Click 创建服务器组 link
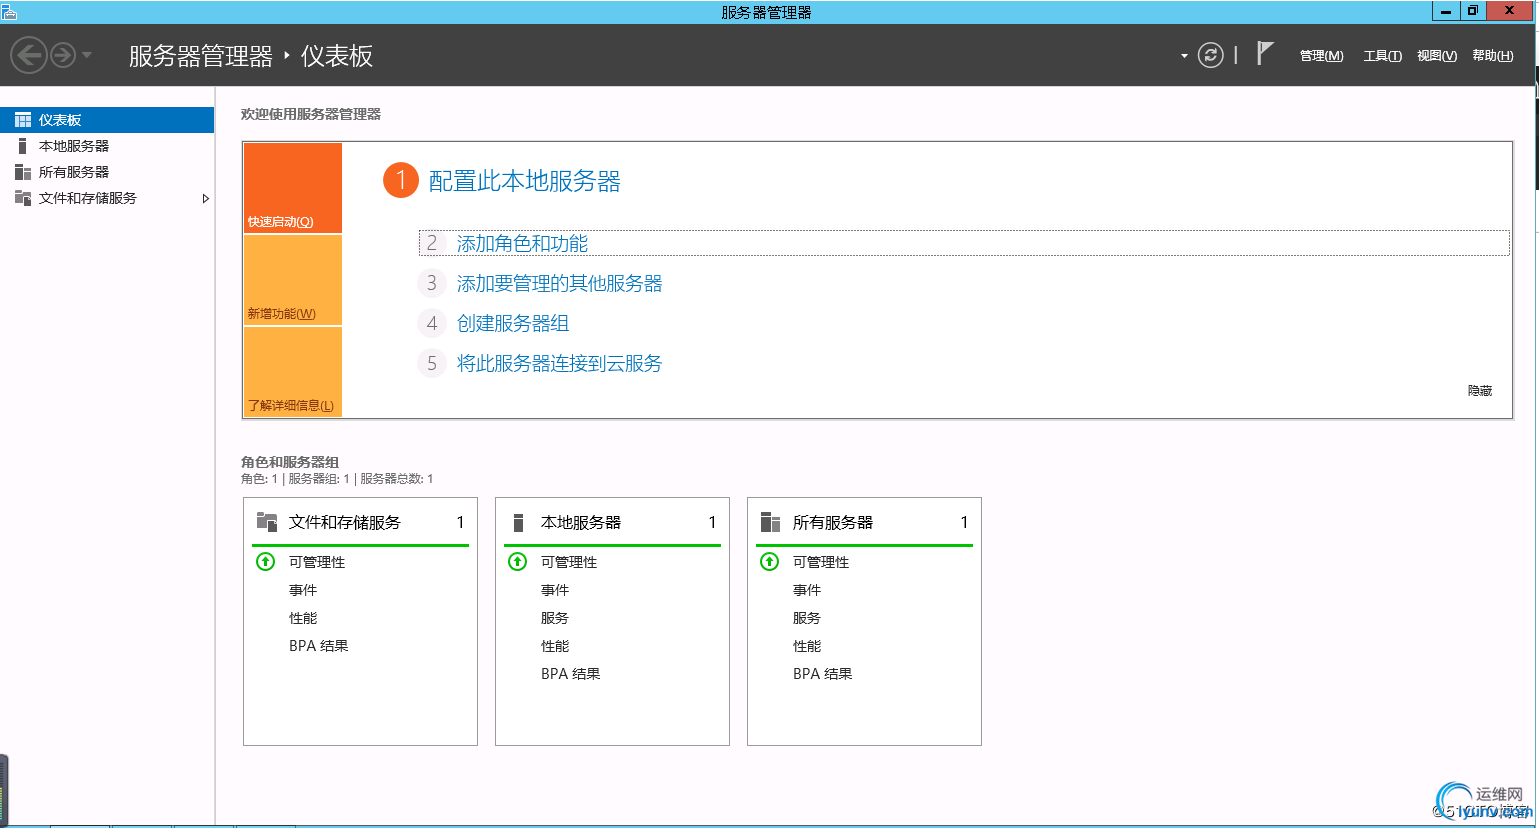 pos(513,323)
